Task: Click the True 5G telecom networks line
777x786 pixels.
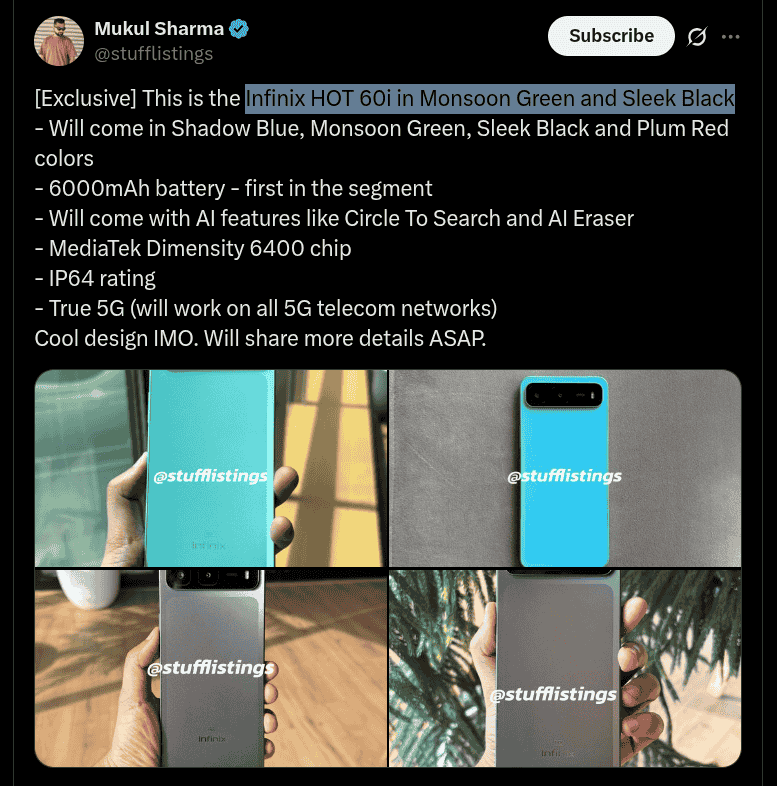Action: tap(266, 309)
